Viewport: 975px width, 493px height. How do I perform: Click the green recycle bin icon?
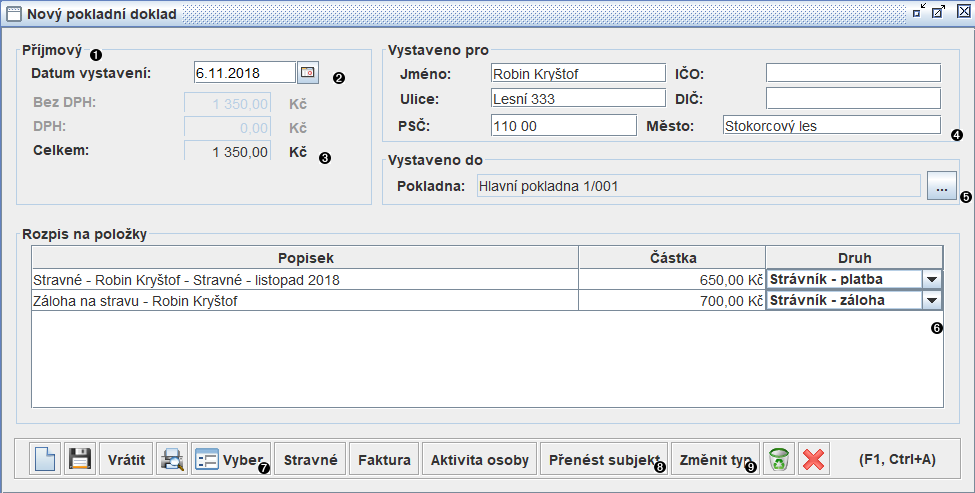click(x=779, y=460)
